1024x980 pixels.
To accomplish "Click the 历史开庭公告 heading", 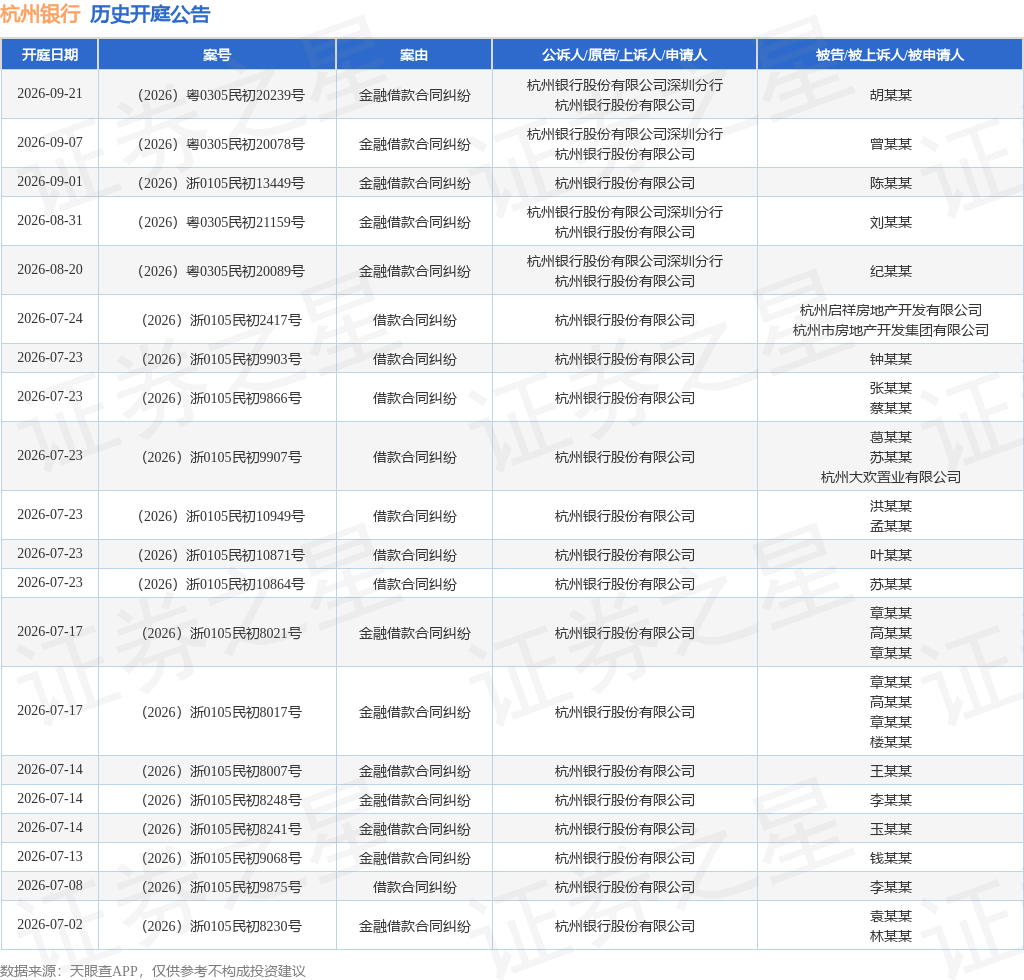I will [150, 14].
